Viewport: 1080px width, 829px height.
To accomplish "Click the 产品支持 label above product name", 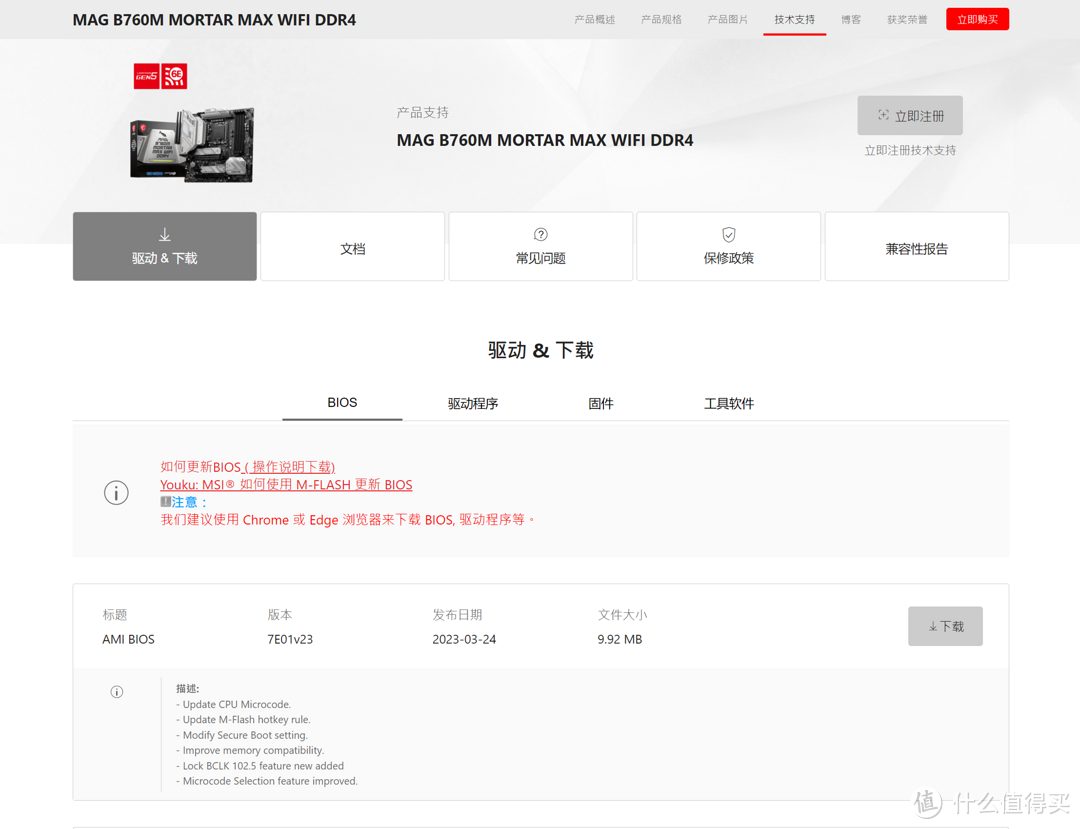I will pos(422,112).
